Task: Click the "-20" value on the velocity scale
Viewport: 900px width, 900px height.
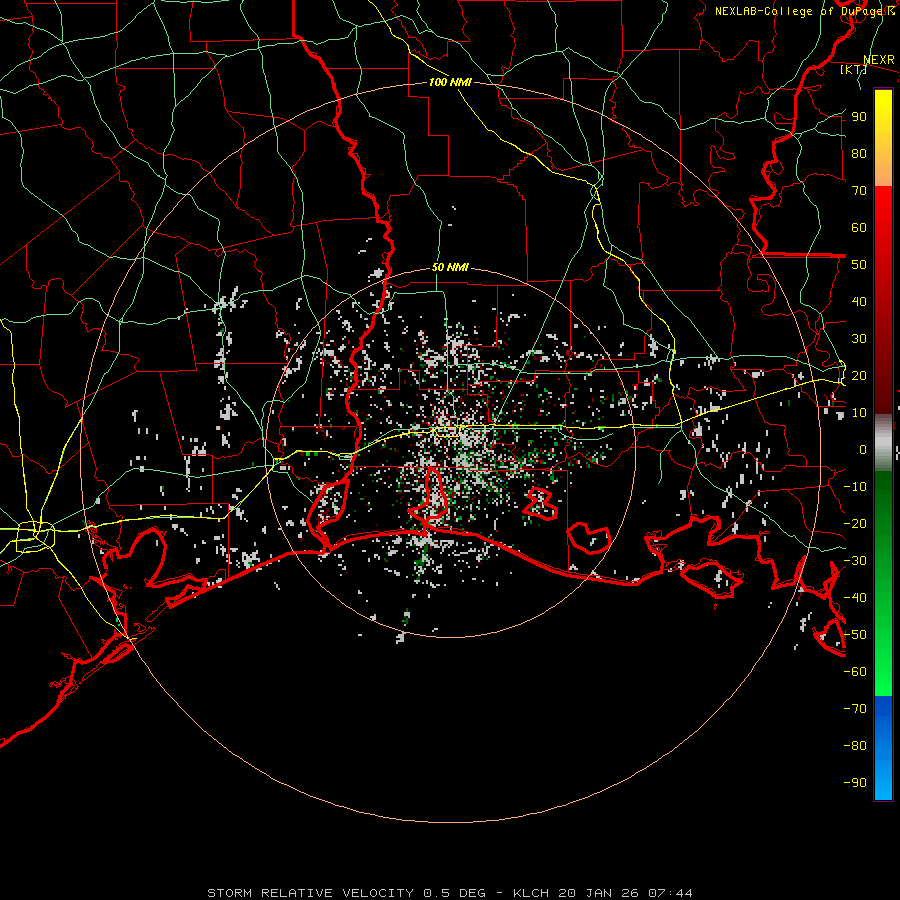Action: coord(855,524)
